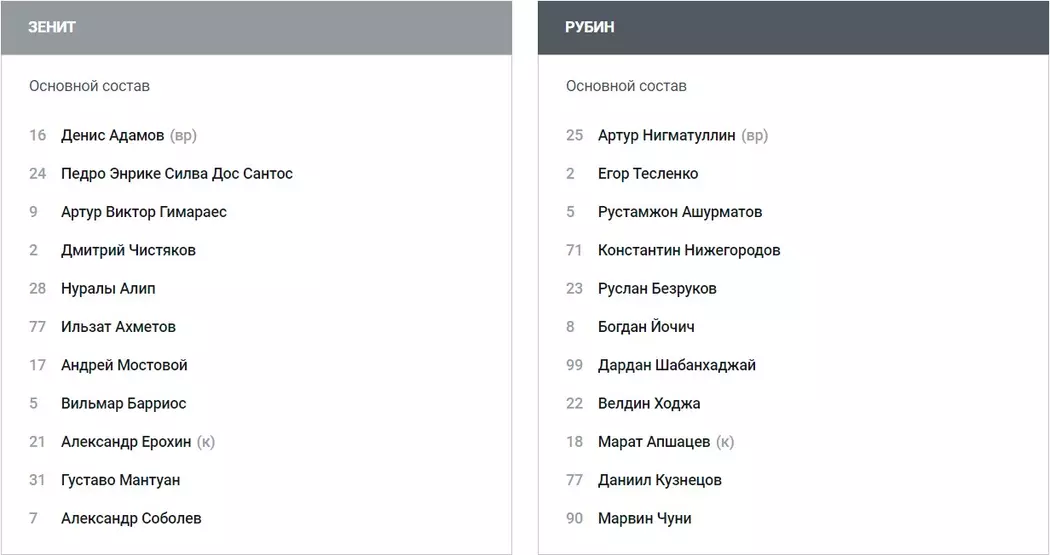This screenshot has width=1050, height=555.
Task: Open Рубин captain Марат Апшацев
Action: [x=654, y=442]
